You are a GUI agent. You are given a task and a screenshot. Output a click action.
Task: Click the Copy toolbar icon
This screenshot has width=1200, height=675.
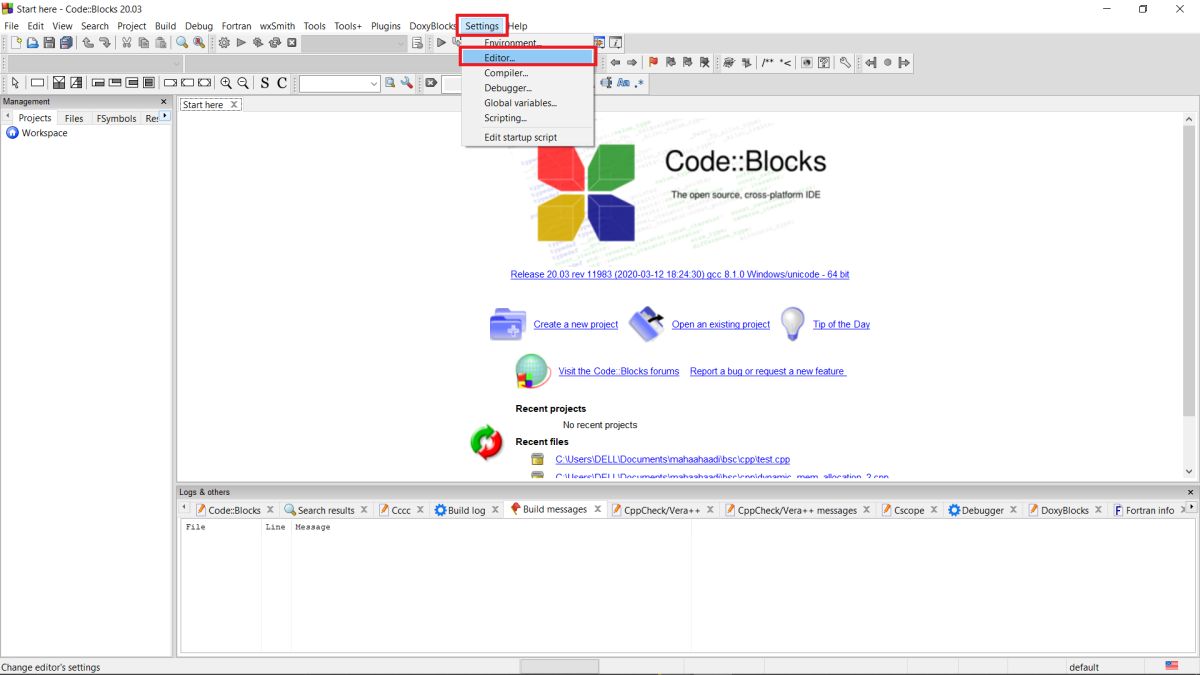coord(144,43)
